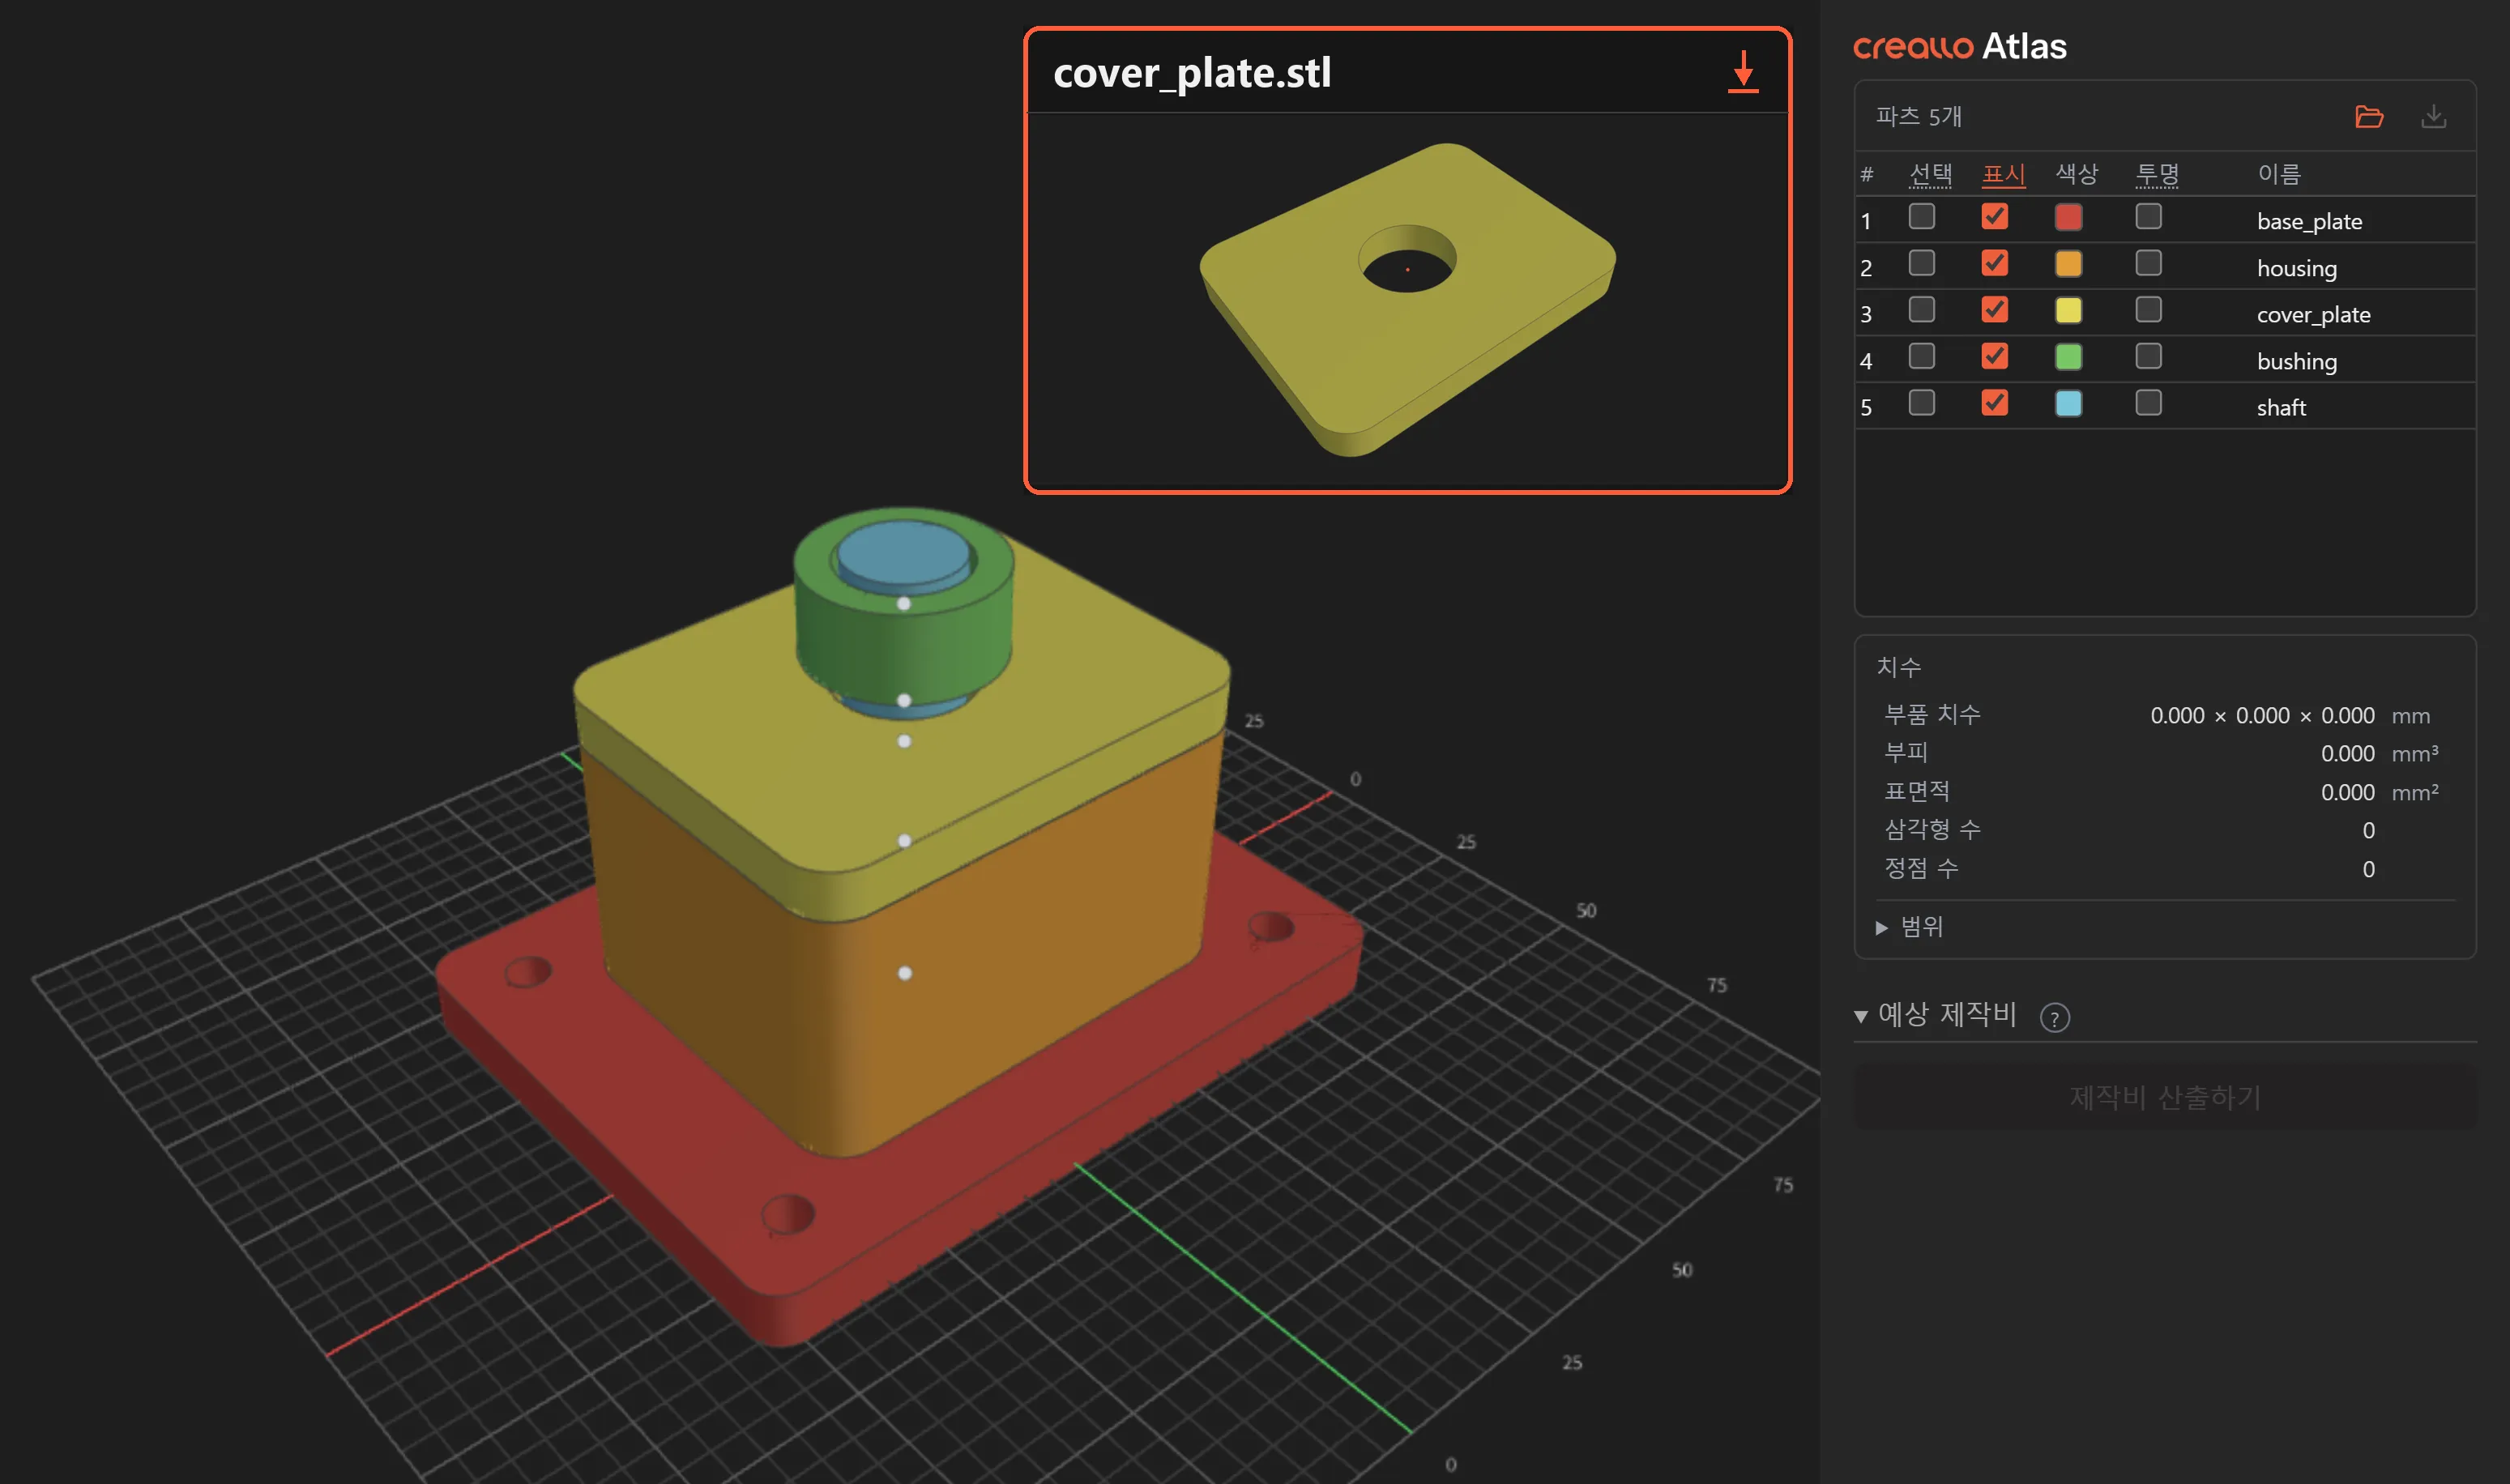This screenshot has height=1484, width=2510.
Task: Open the green color swatch for bushing
Action: (2068, 357)
